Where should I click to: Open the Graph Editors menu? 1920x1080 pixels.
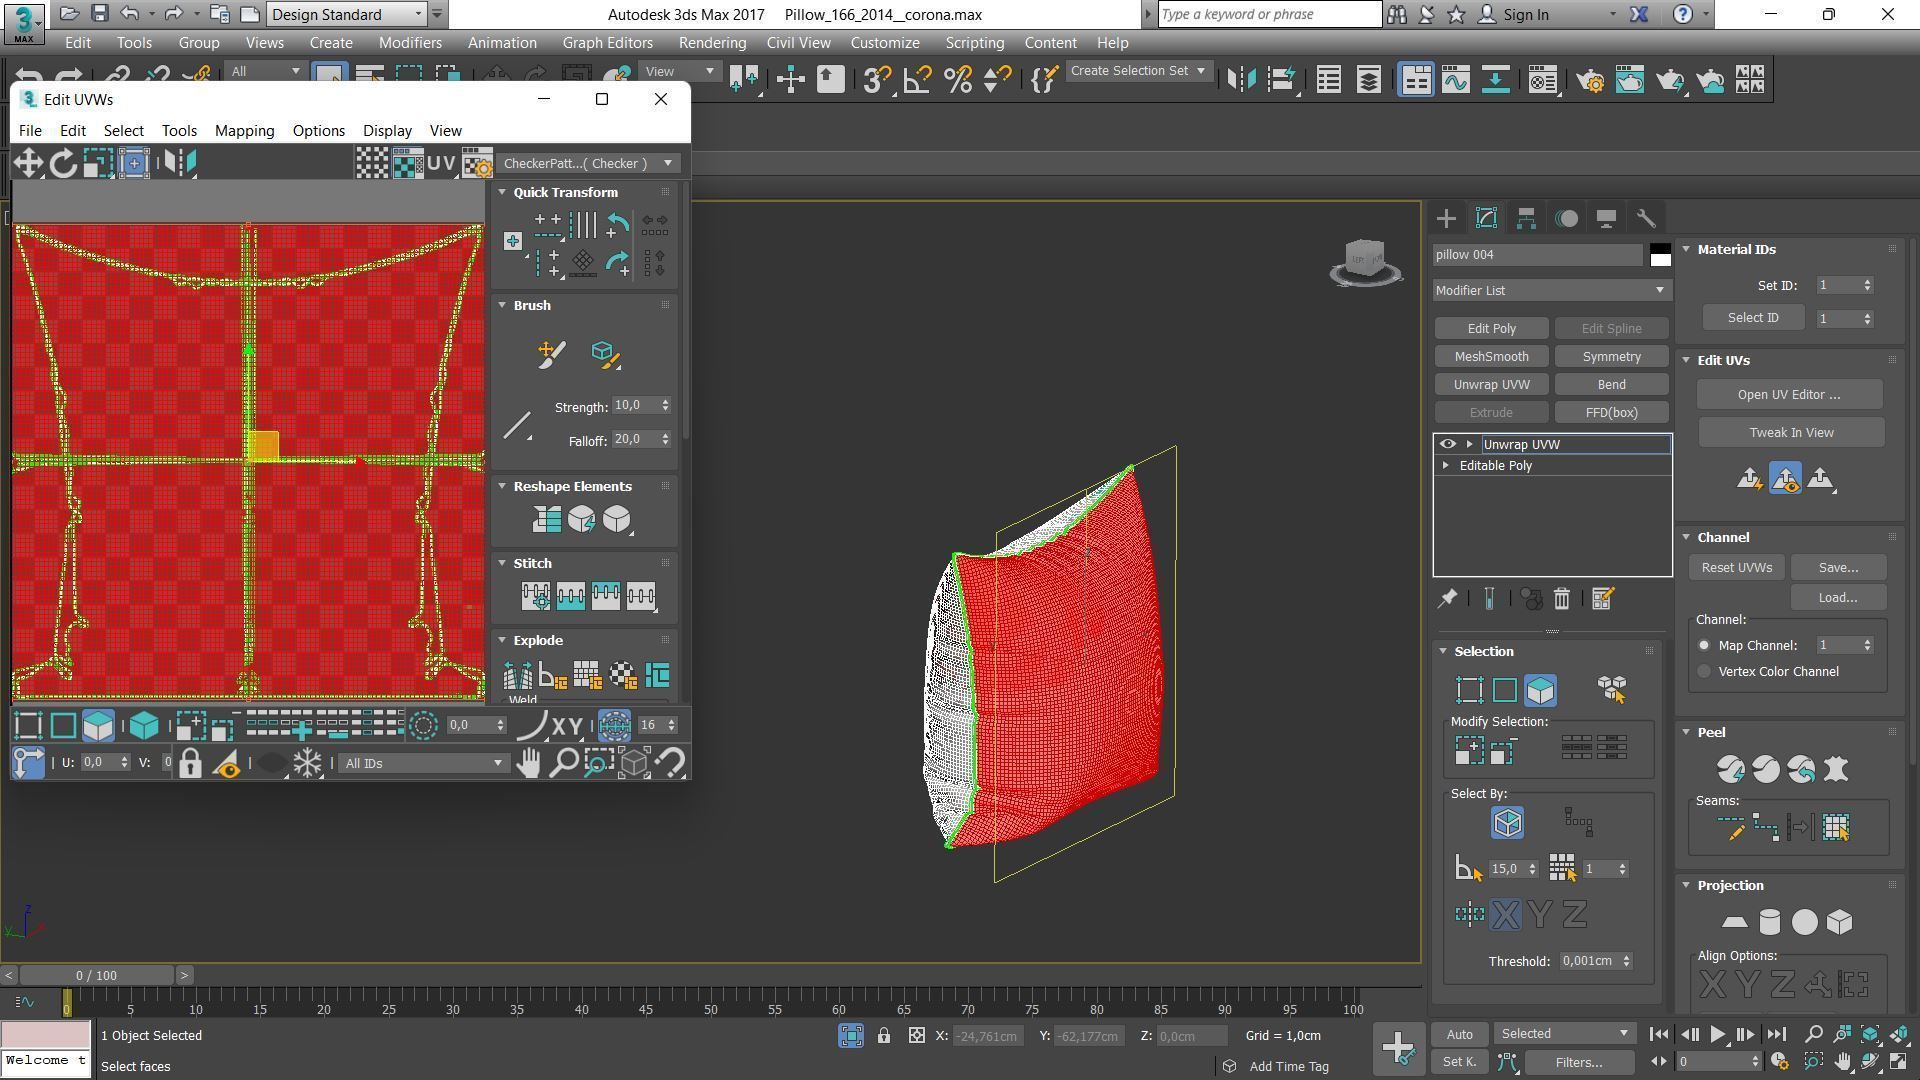(607, 43)
